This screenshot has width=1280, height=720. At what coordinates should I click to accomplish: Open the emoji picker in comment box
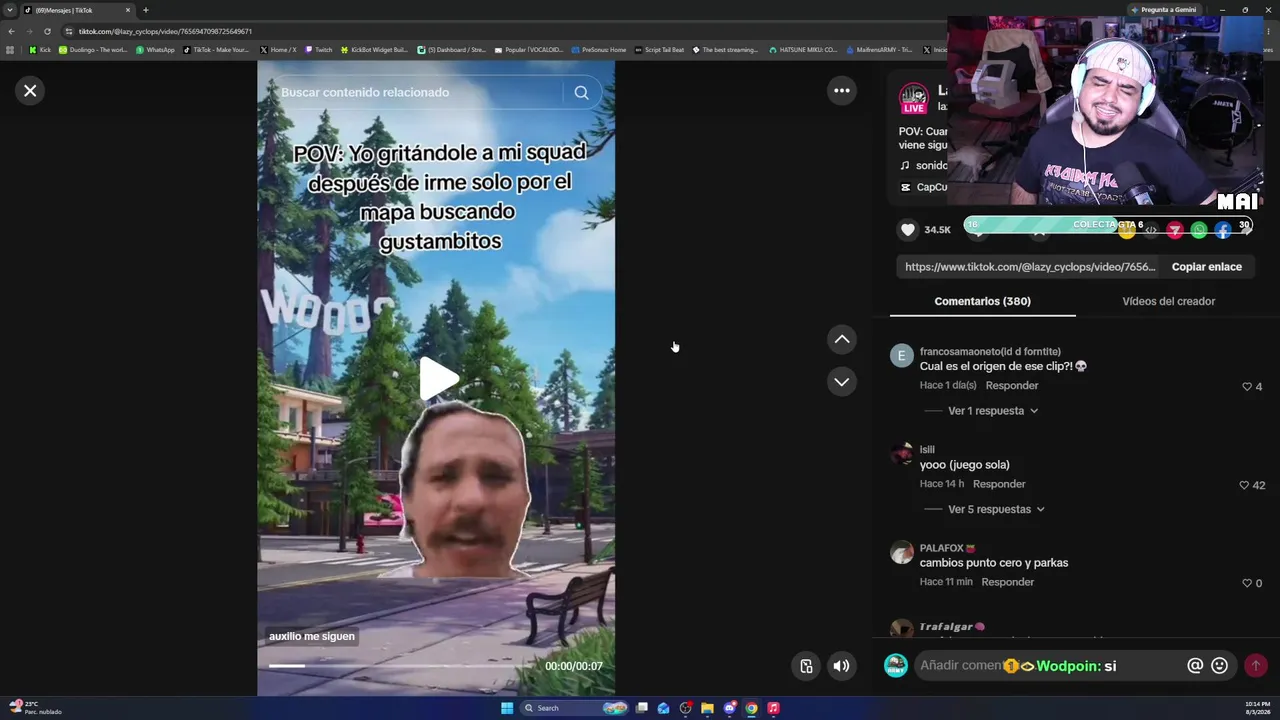pyautogui.click(x=1220, y=666)
